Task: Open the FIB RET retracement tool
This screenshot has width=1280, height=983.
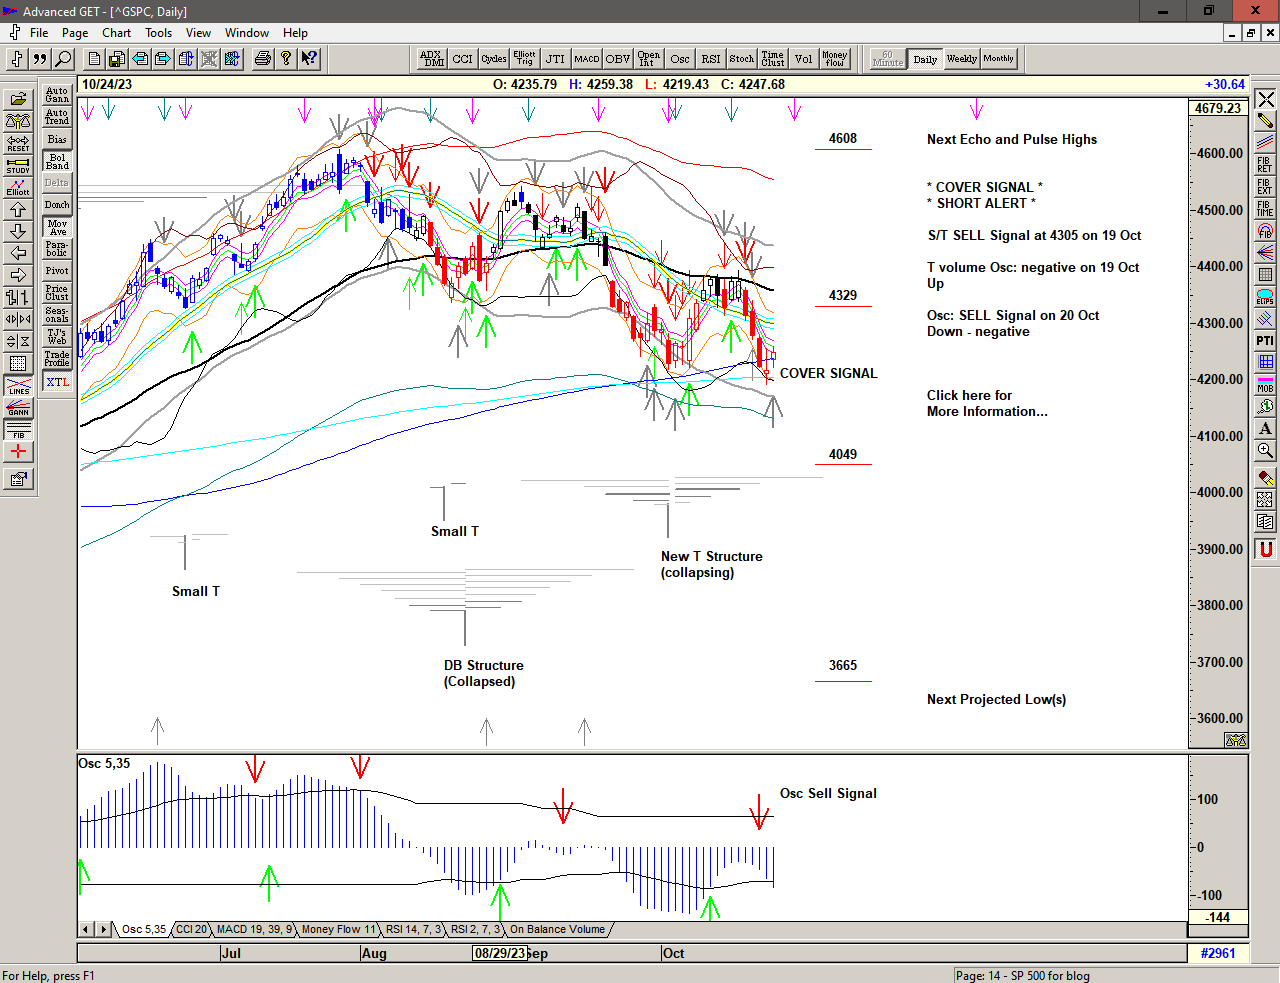Action: coord(1265,165)
